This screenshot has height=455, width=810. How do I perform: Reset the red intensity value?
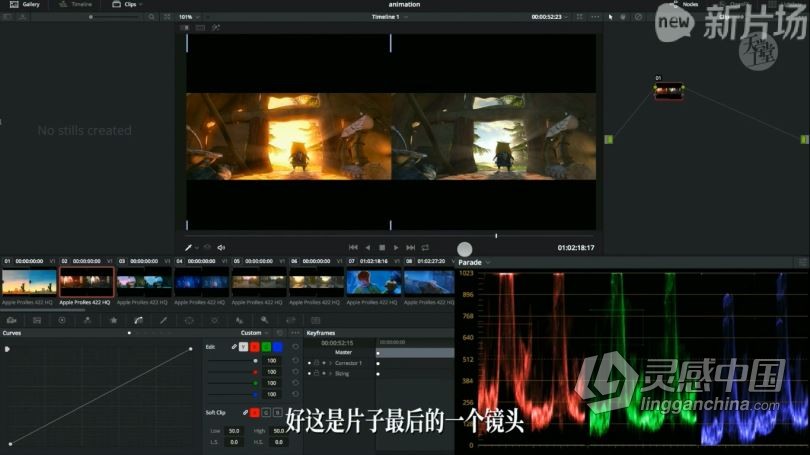tap(295, 372)
